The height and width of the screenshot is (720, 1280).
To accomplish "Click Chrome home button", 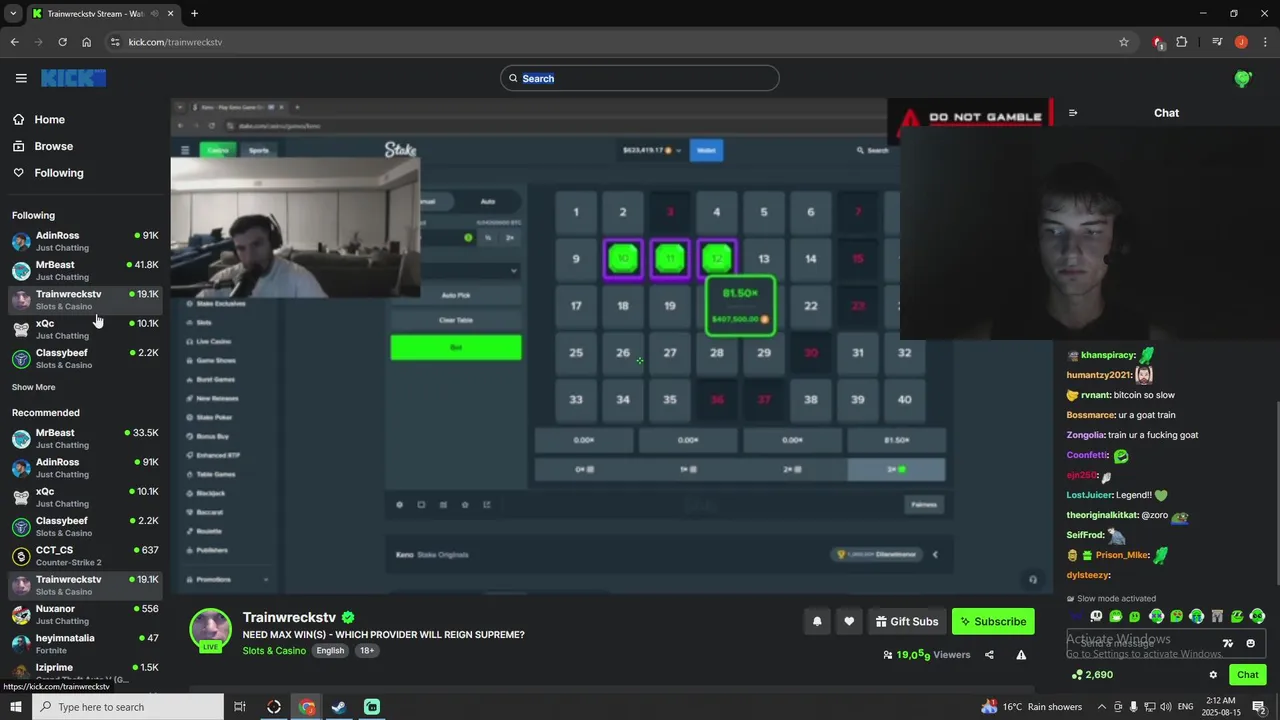I will [x=87, y=42].
